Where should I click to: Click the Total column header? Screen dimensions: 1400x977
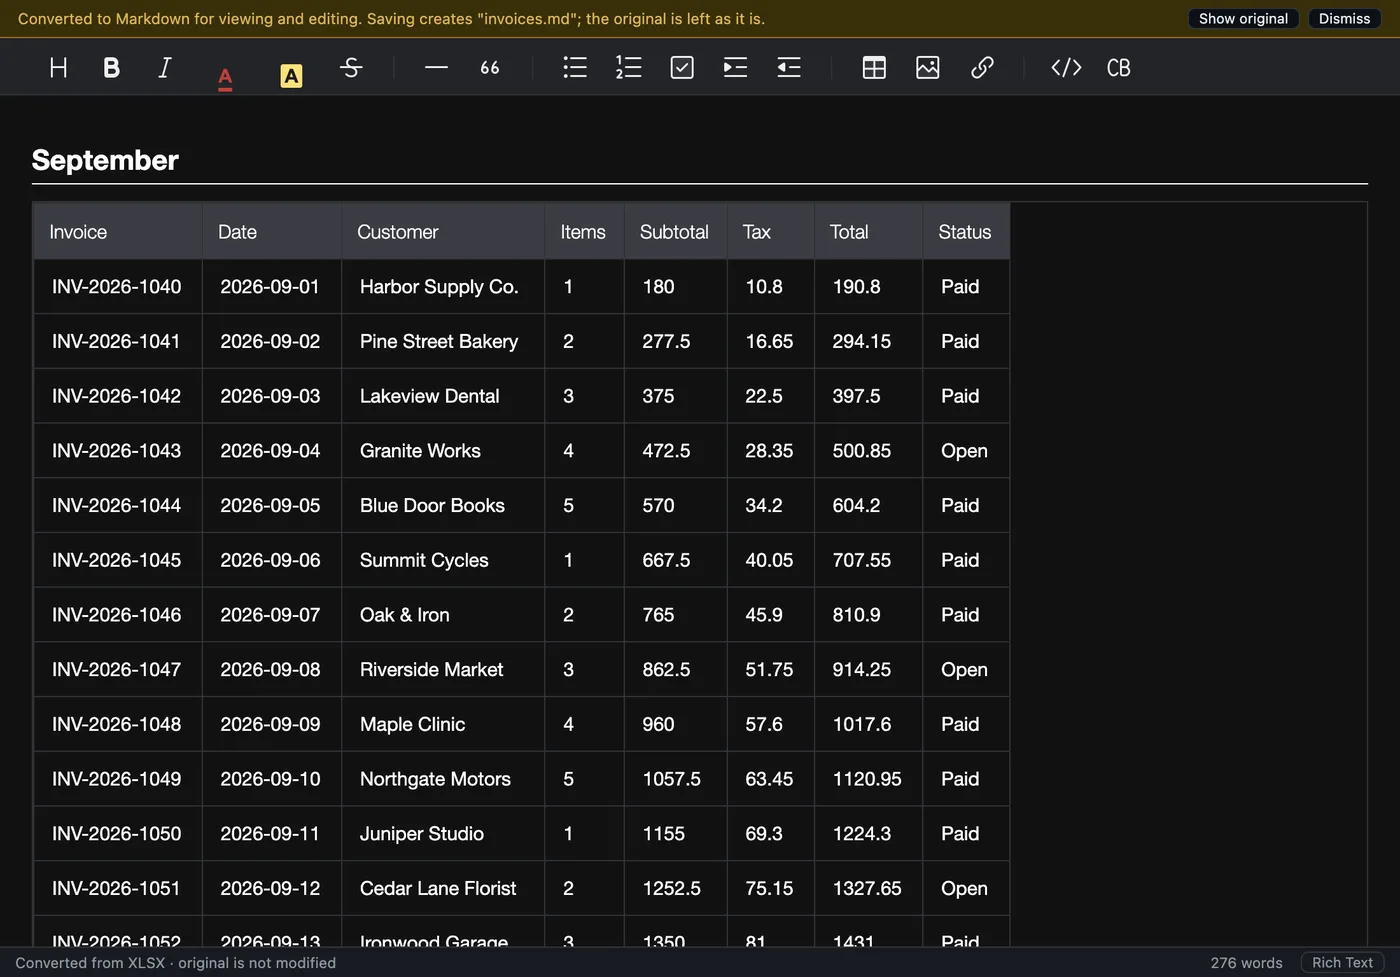click(x=868, y=232)
